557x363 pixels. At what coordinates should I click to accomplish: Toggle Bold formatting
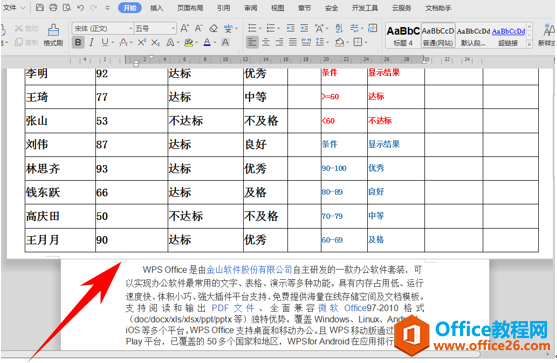tap(78, 43)
